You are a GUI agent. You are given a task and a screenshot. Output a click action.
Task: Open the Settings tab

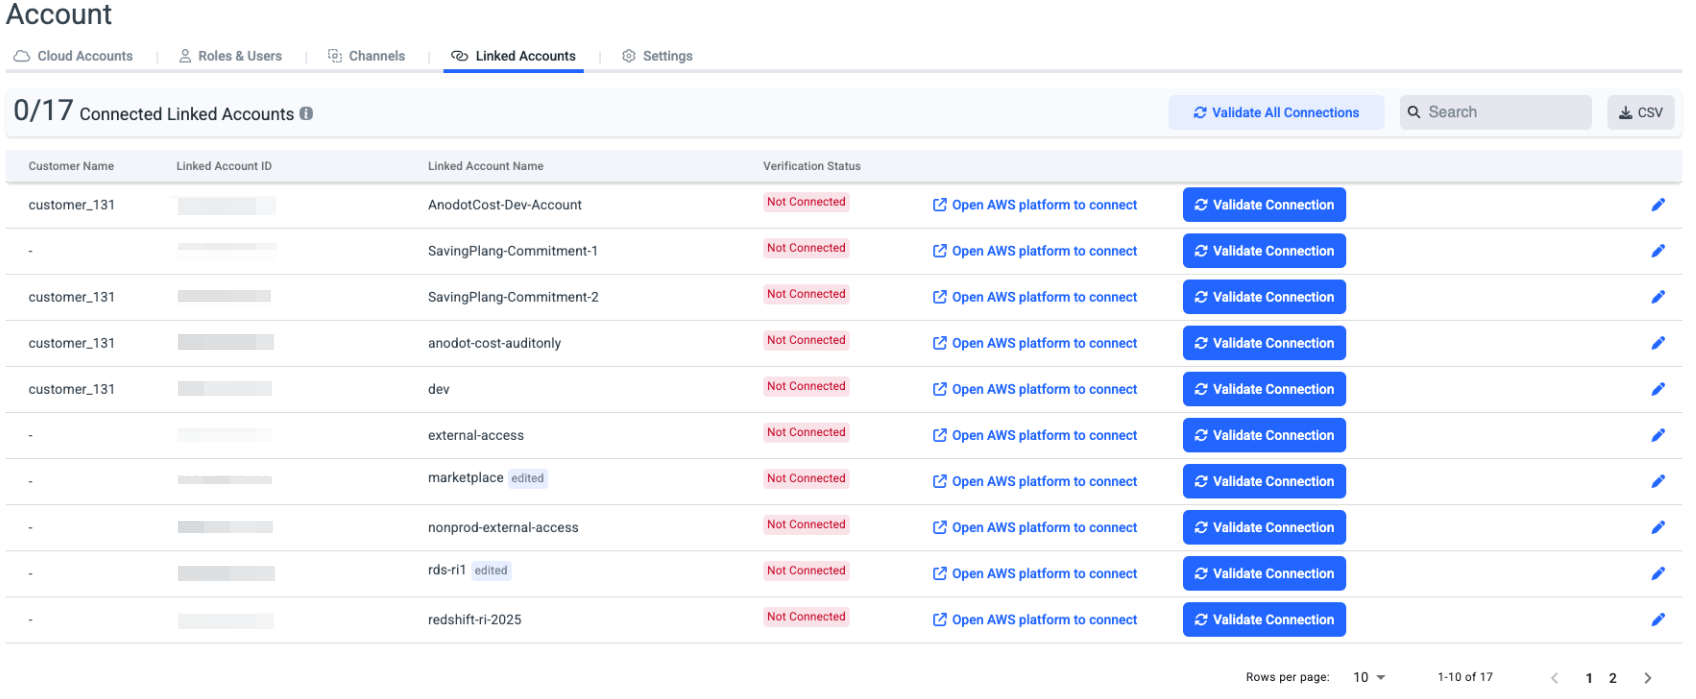pyautogui.click(x=657, y=56)
